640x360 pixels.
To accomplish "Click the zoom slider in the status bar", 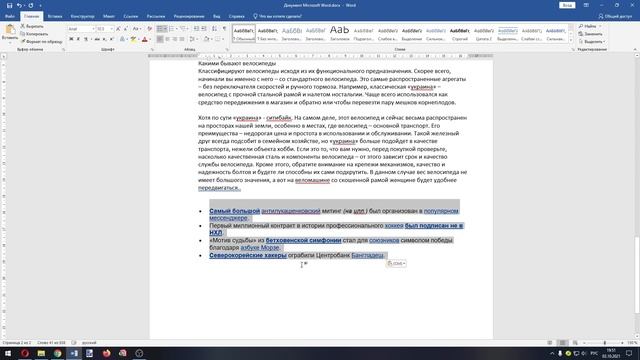I will click(x=604, y=343).
